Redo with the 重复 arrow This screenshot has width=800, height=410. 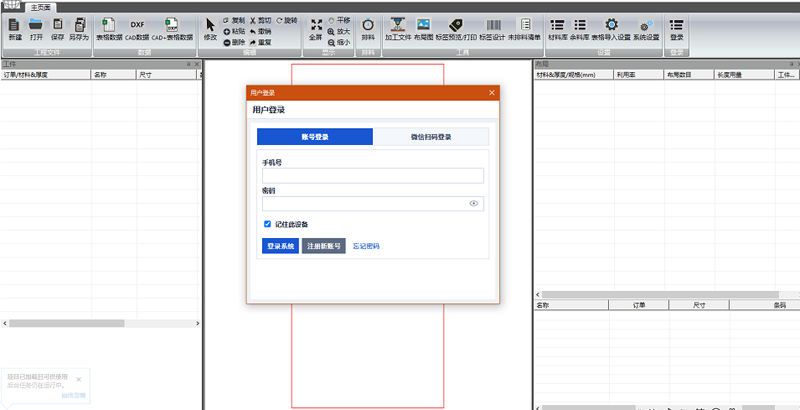pos(260,42)
